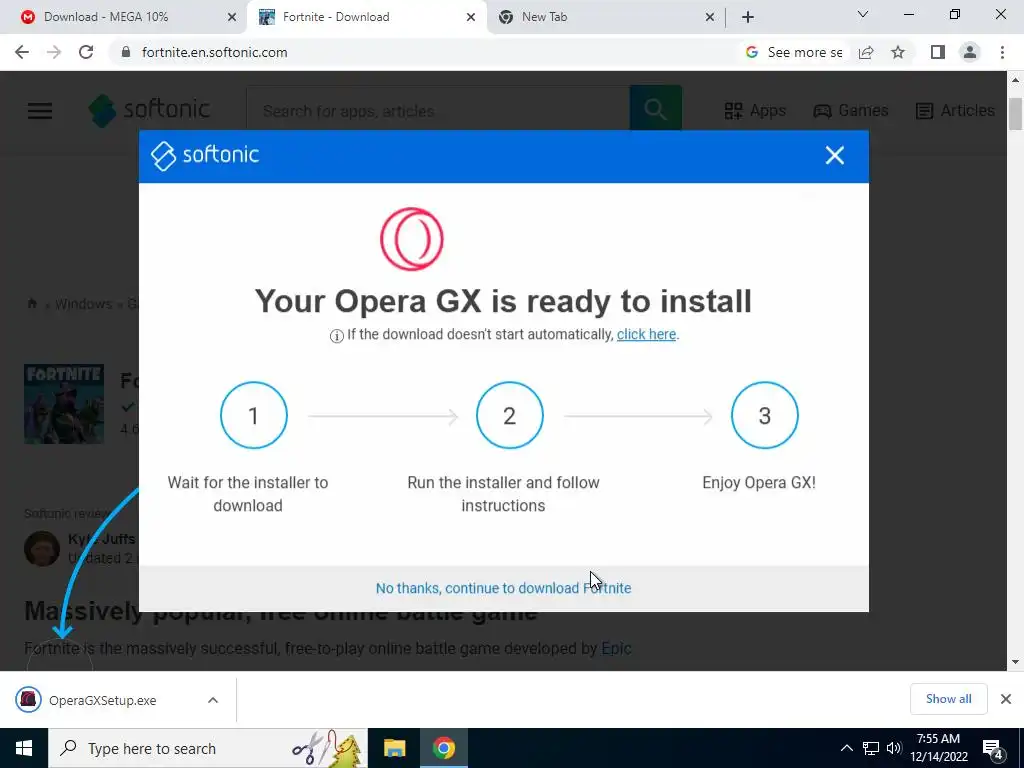Open the Softonic hamburger menu
The width and height of the screenshot is (1024, 768).
40,110
